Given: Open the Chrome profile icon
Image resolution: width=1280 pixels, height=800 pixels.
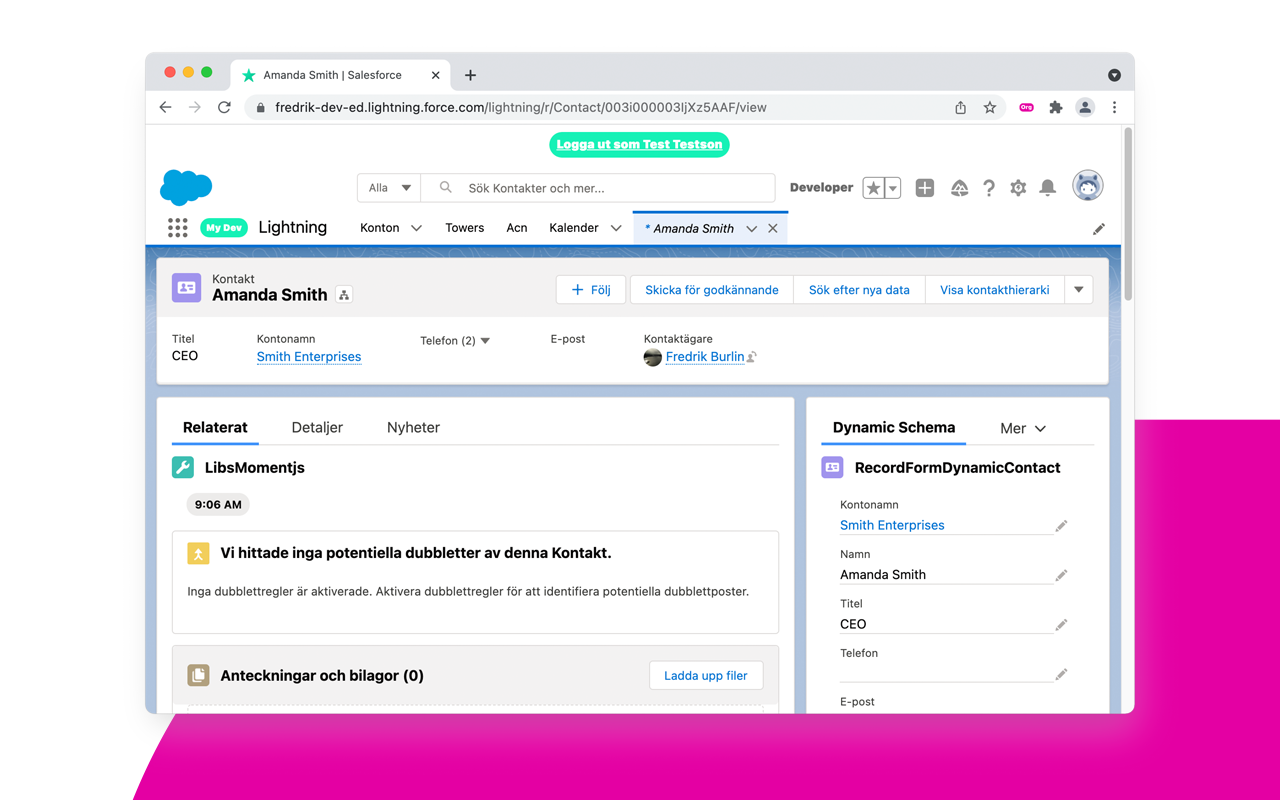Looking at the screenshot, I should click(x=1085, y=107).
